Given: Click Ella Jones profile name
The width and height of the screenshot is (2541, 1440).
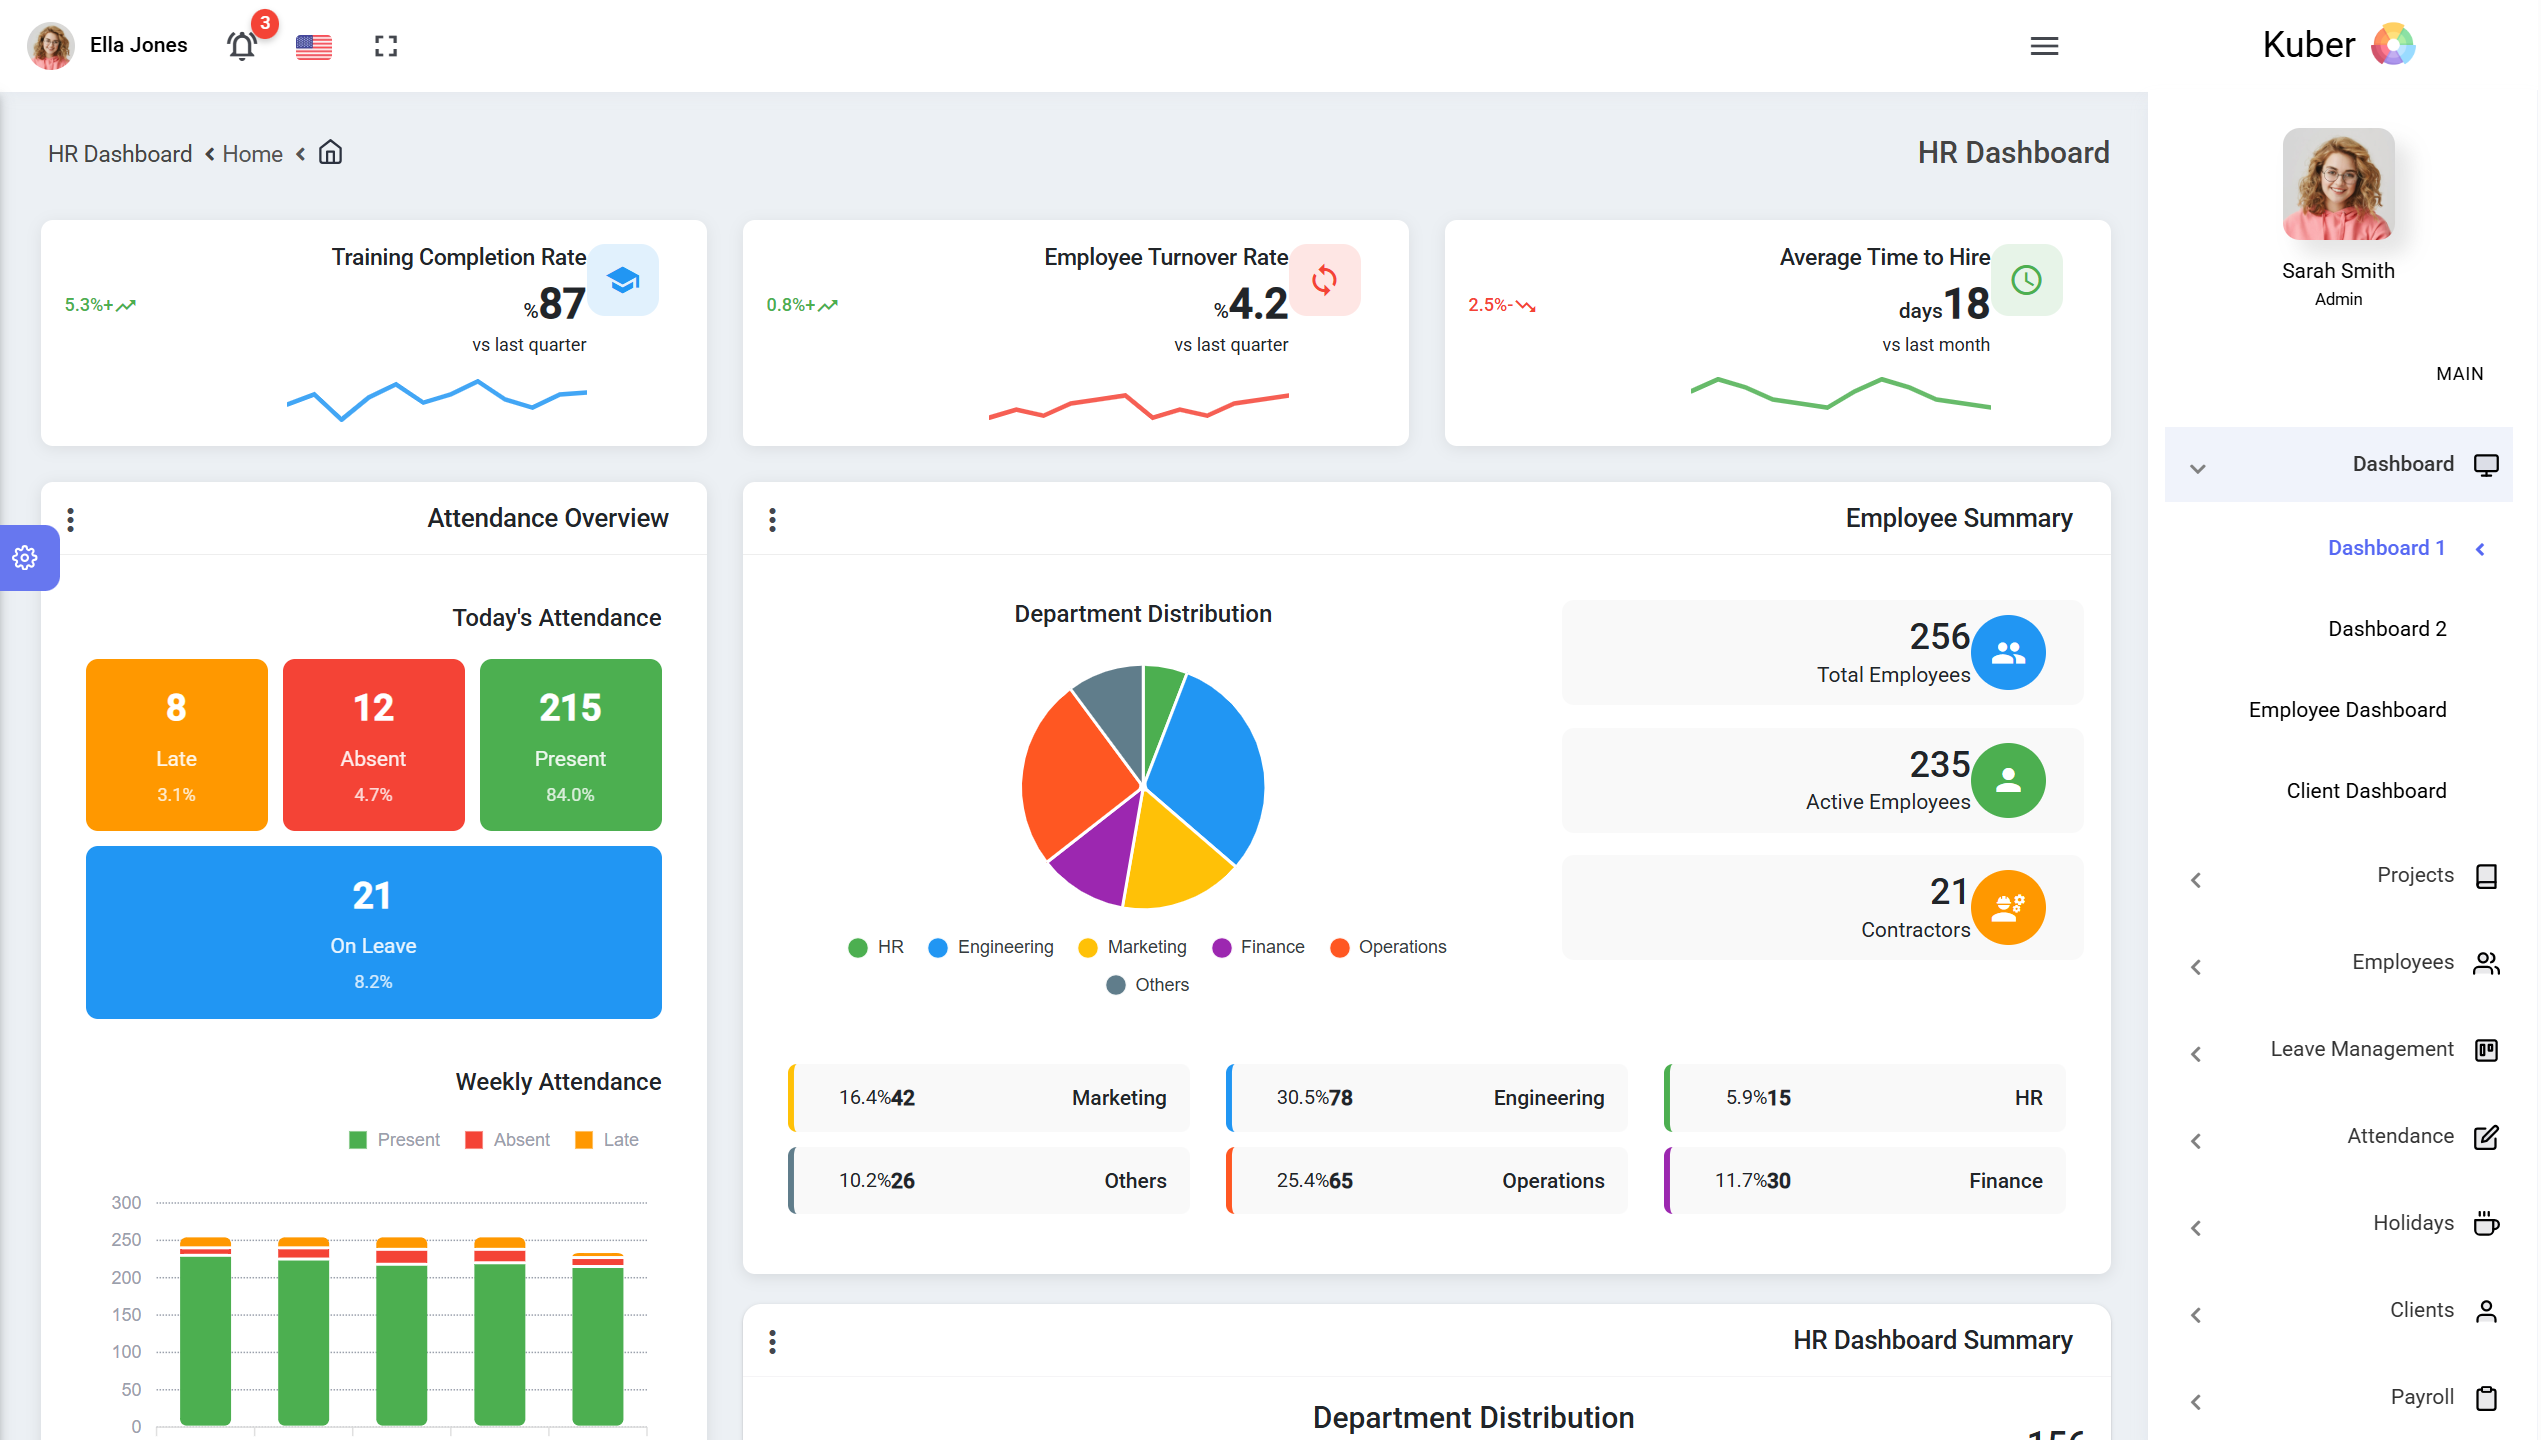Looking at the screenshot, I should (x=138, y=45).
